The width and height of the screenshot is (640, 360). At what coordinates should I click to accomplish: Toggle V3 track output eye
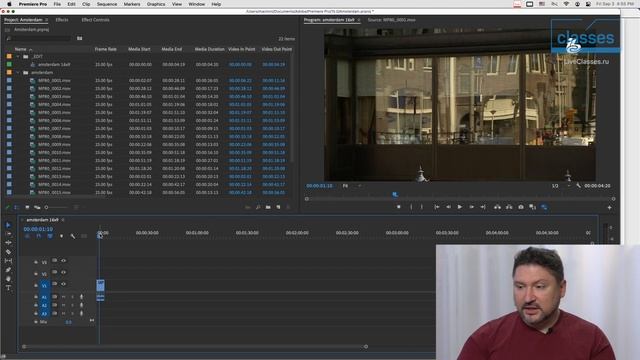64,260
